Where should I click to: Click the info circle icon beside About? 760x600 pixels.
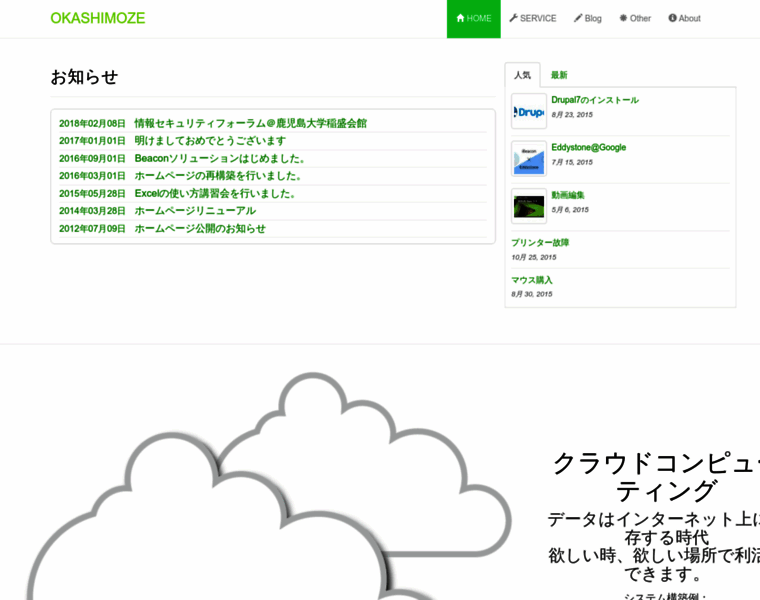point(672,18)
